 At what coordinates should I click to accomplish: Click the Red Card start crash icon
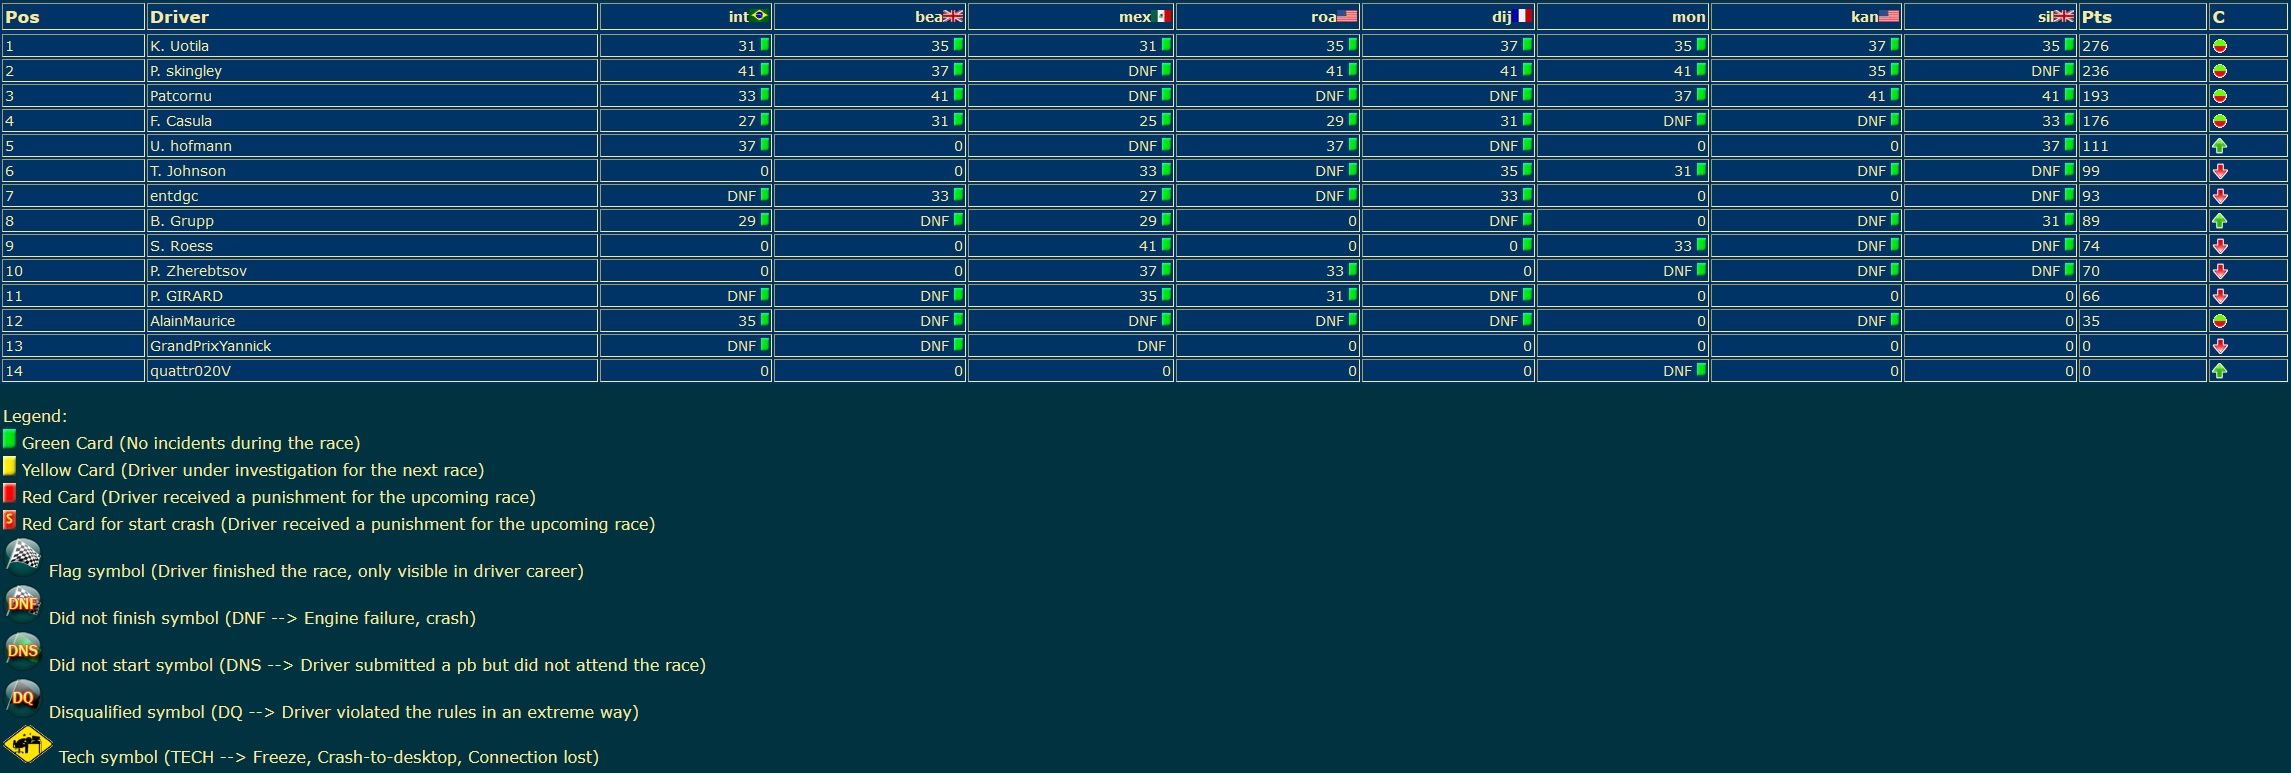pyautogui.click(x=9, y=520)
